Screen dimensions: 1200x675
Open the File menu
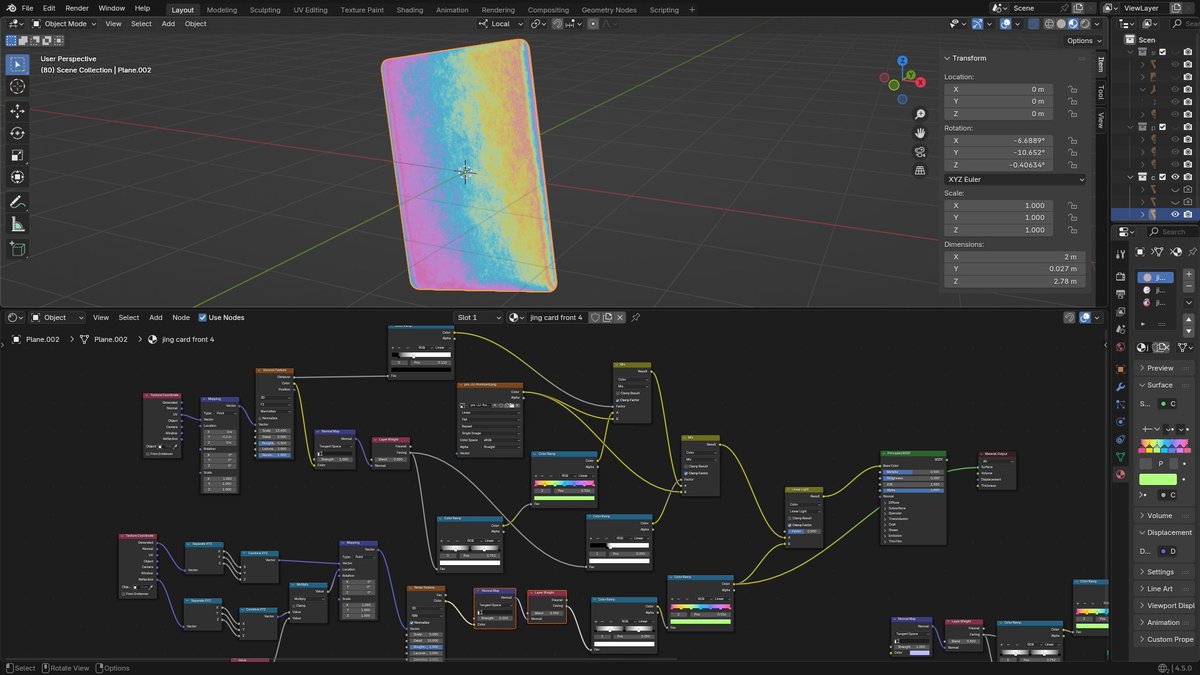pyautogui.click(x=27, y=8)
